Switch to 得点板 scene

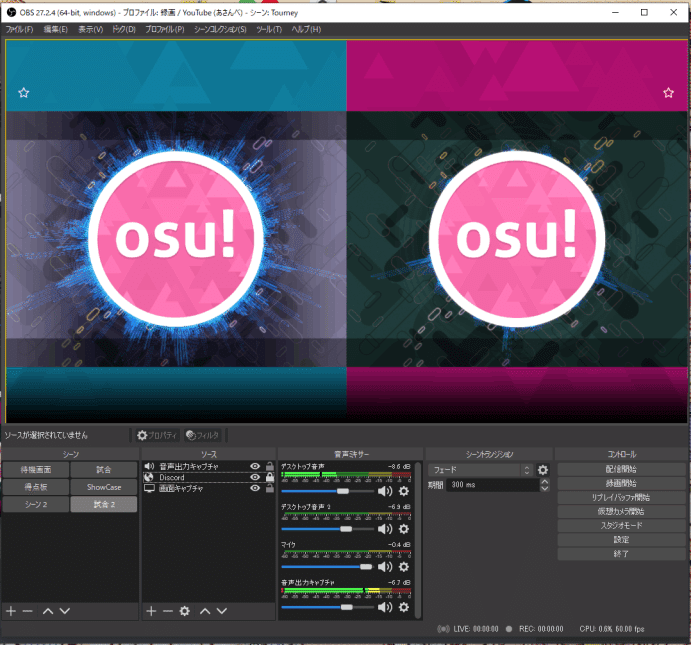(36, 487)
